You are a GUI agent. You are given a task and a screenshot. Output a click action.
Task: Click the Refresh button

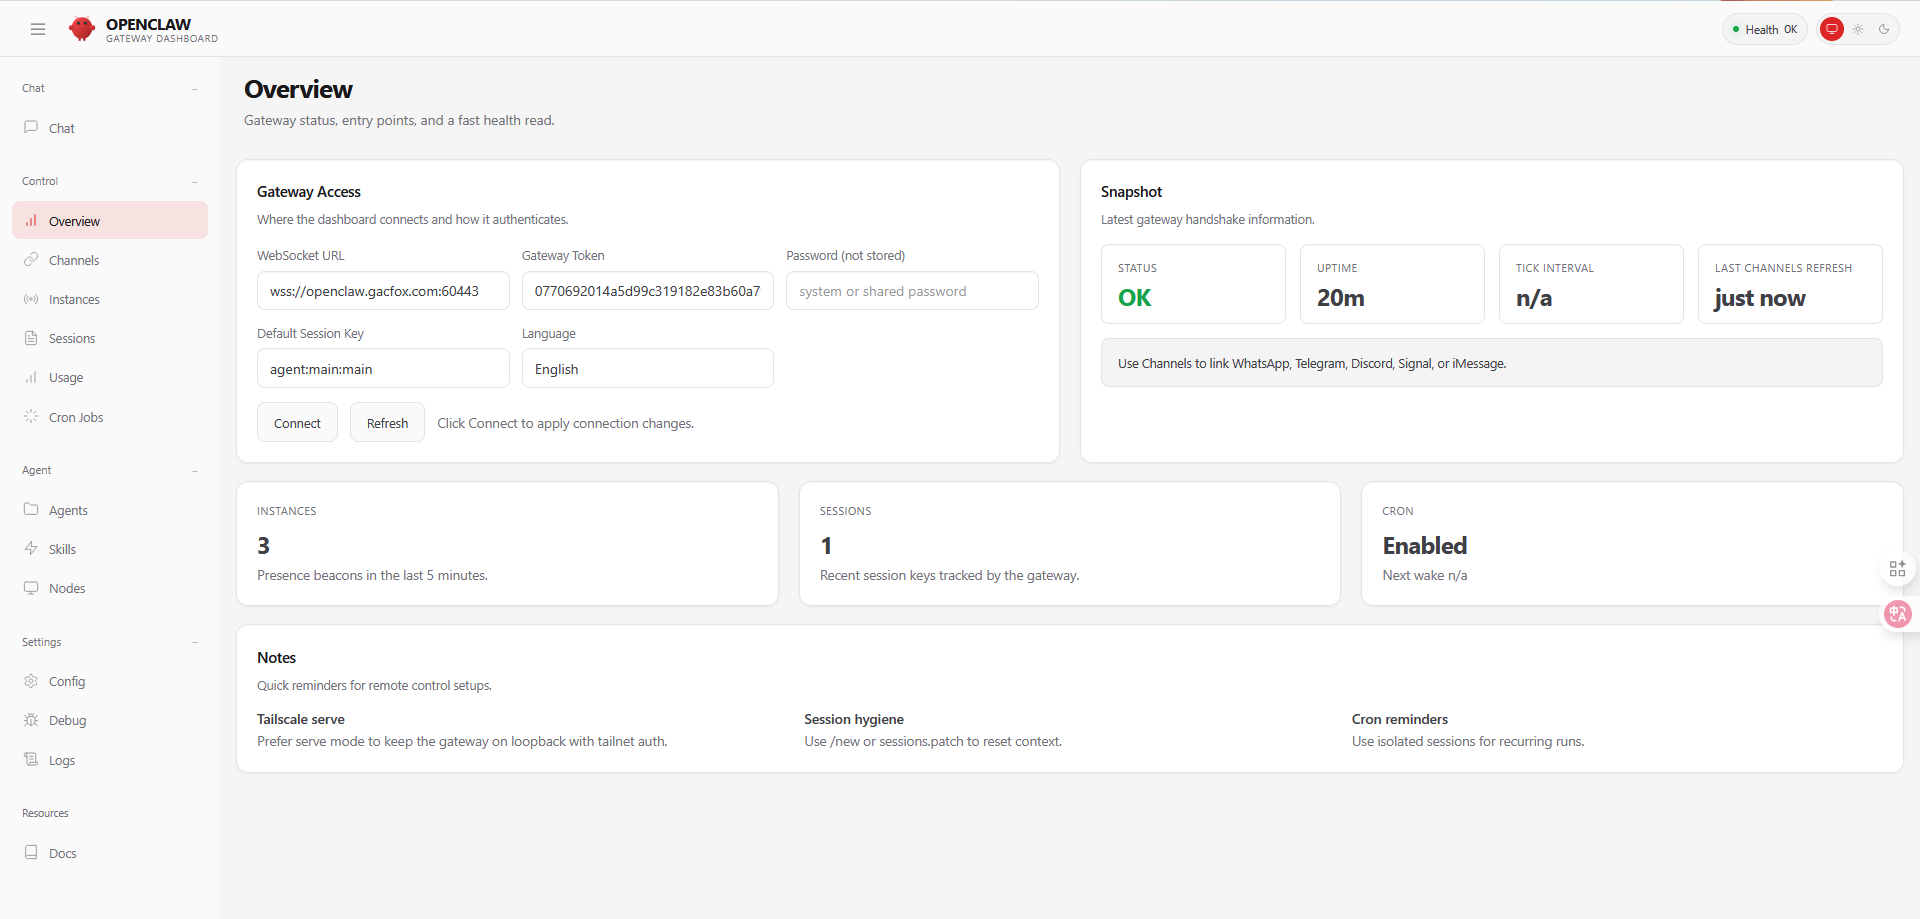pyautogui.click(x=387, y=423)
